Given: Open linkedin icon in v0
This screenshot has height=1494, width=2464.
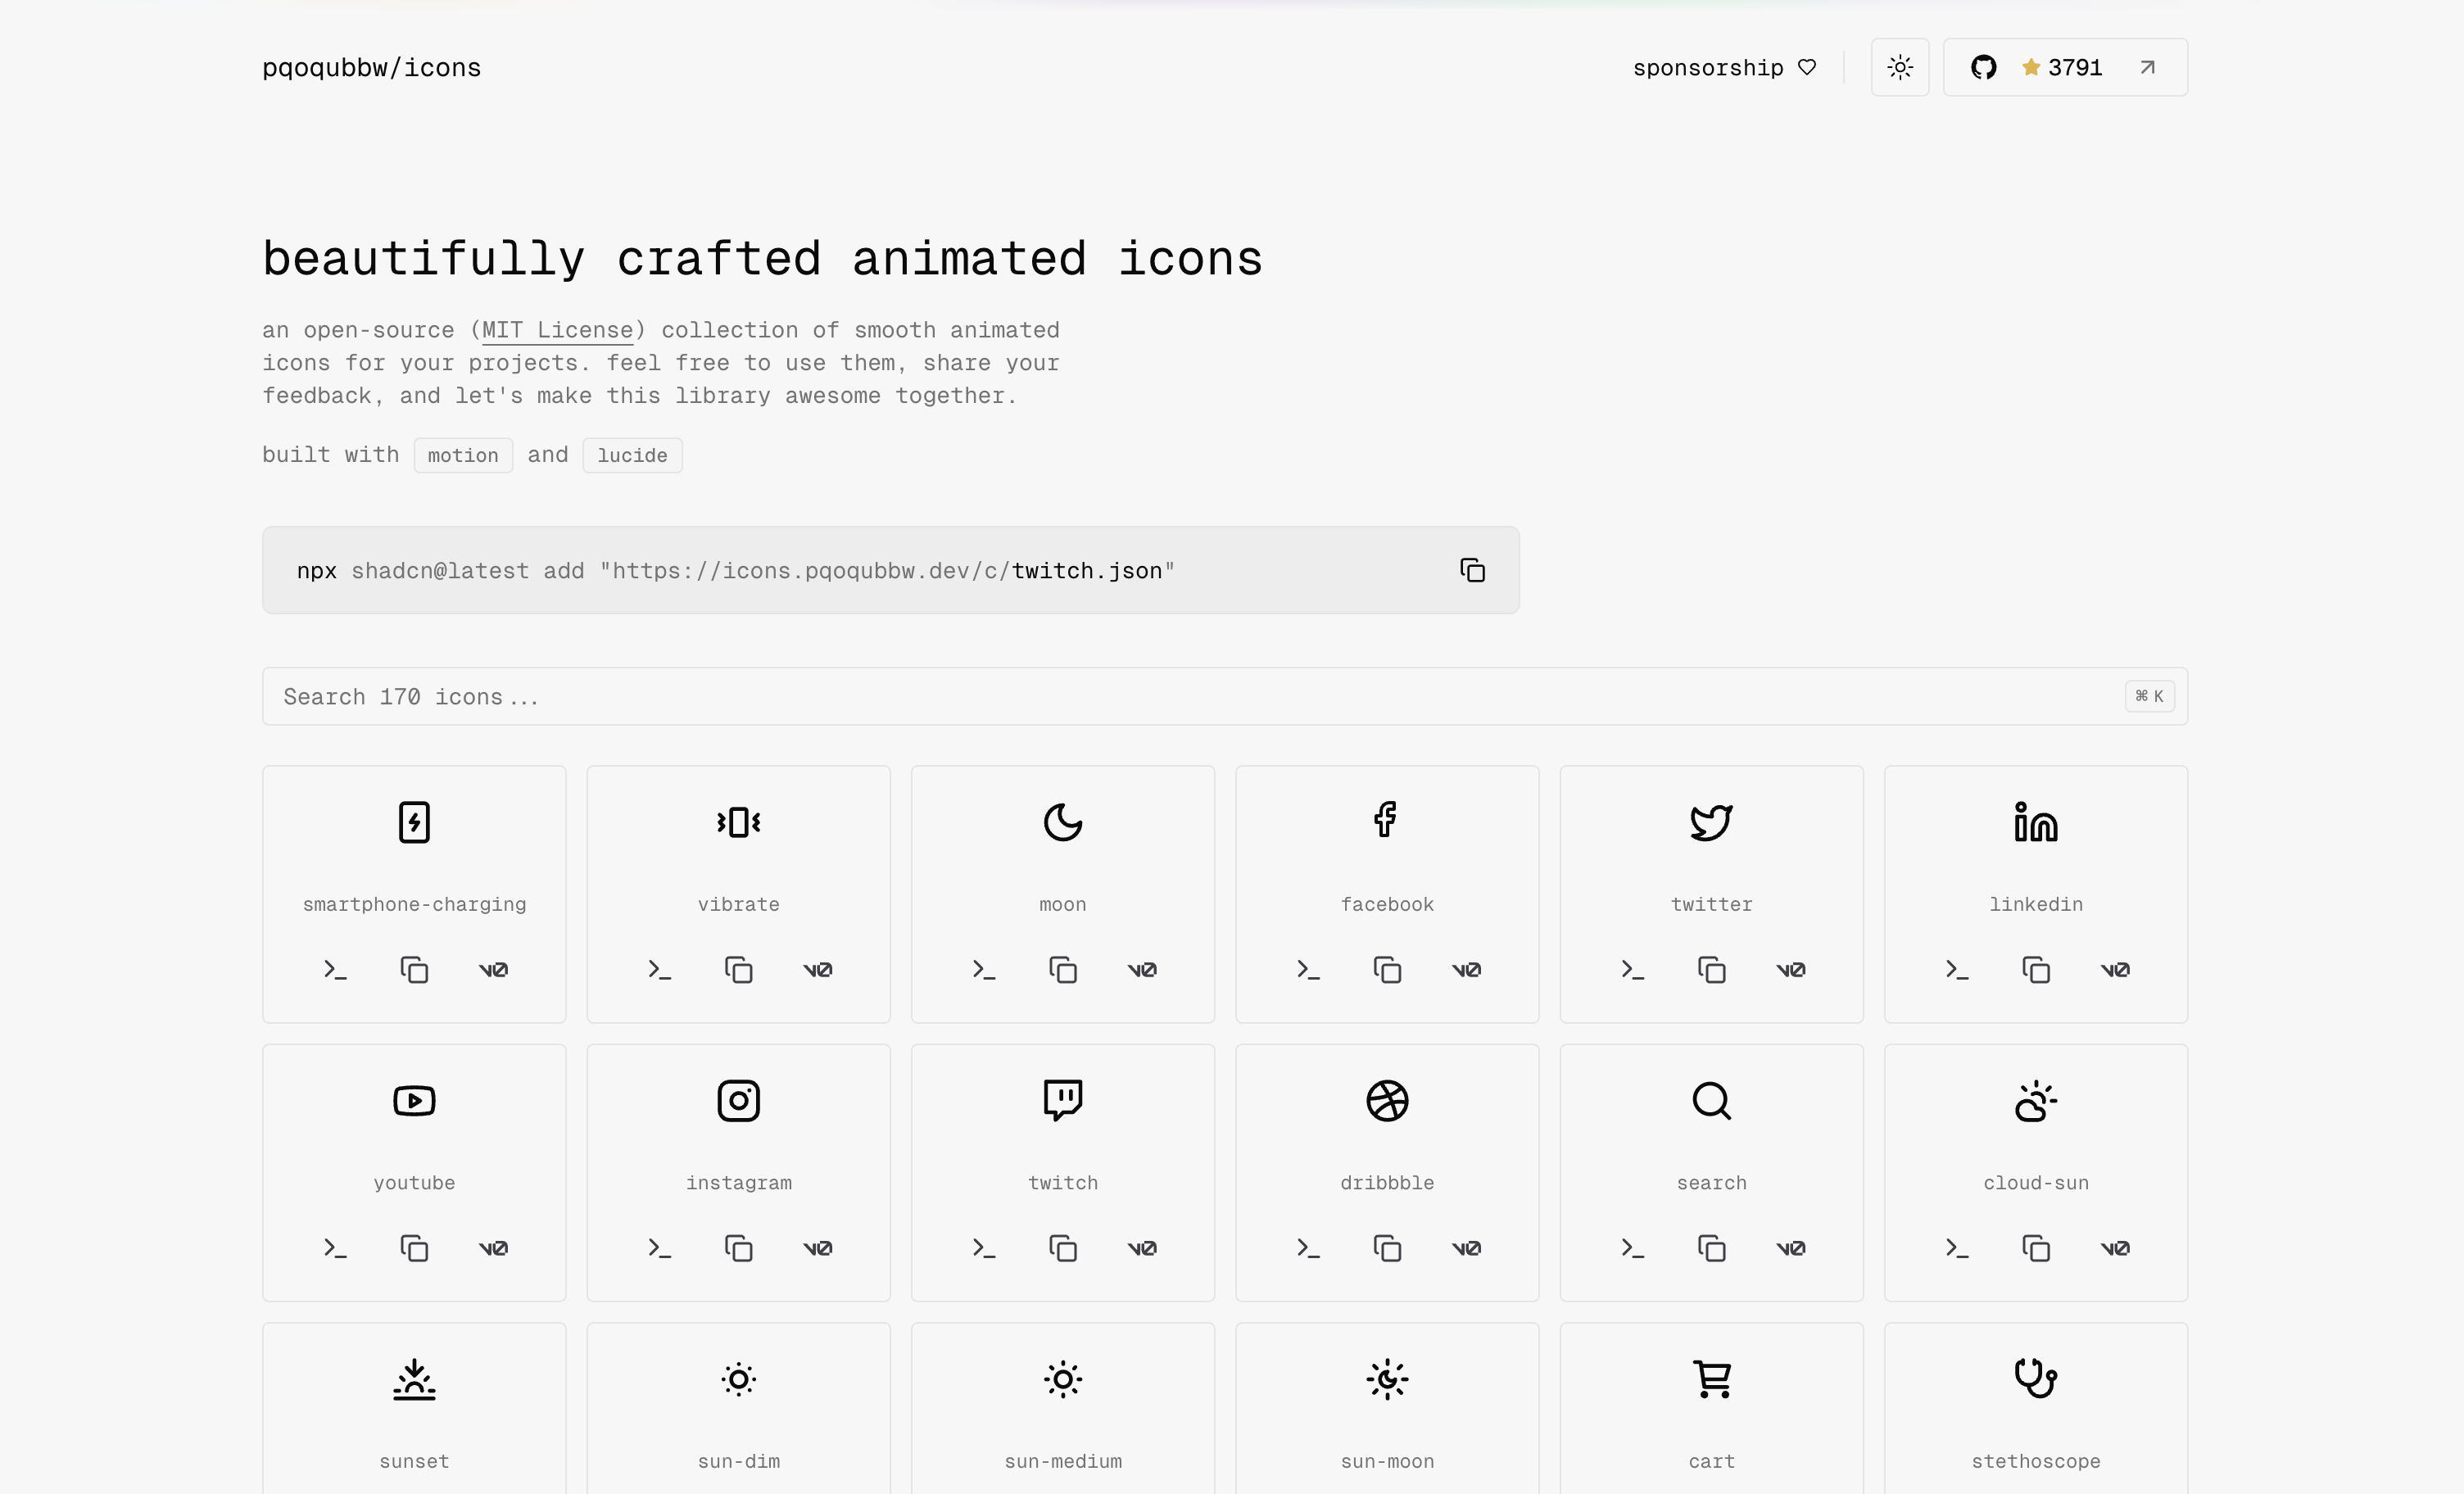Looking at the screenshot, I should [2115, 969].
